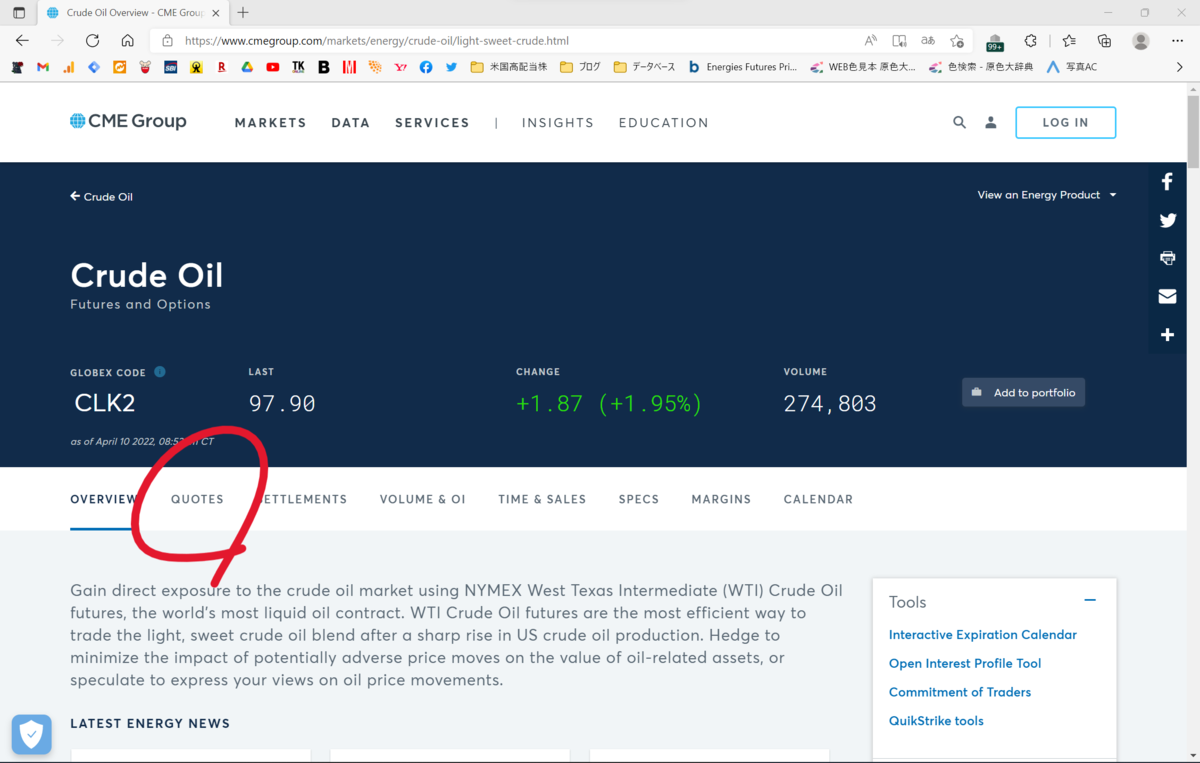The image size is (1200, 763).
Task: Open Rakuten R bookmark icon
Action: click(x=222, y=67)
